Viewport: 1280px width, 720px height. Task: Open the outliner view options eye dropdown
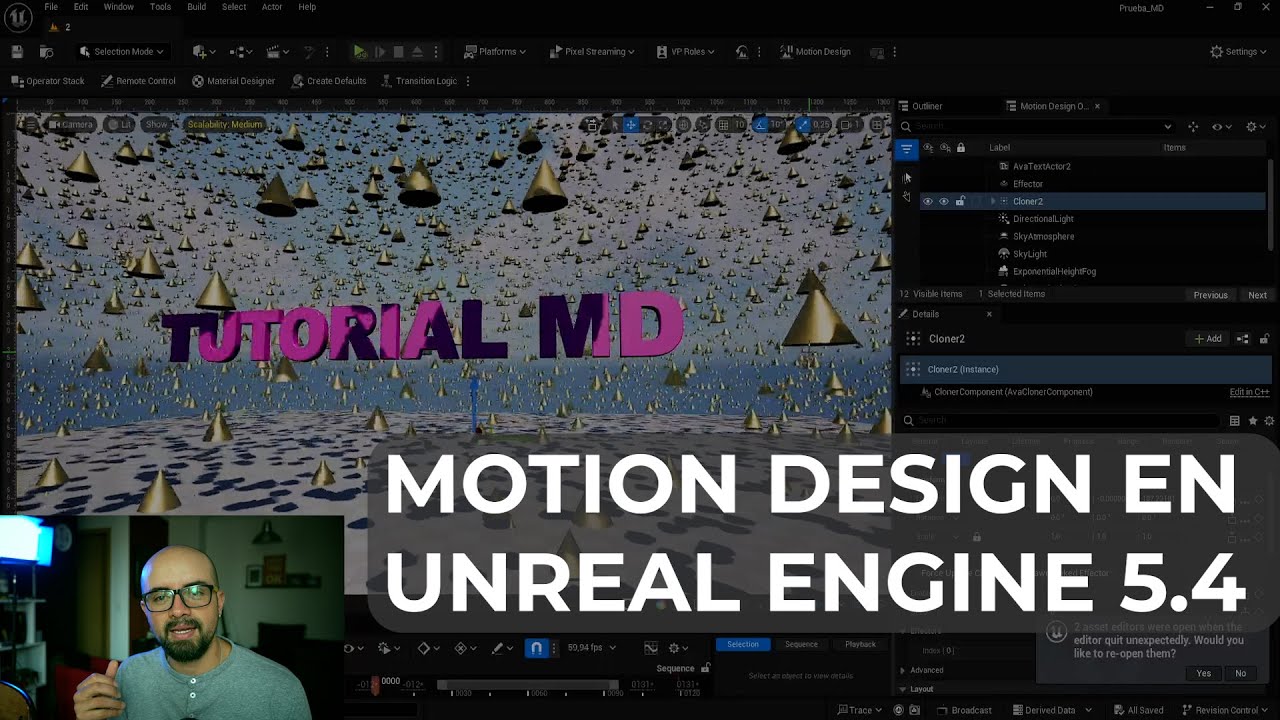click(x=1220, y=127)
